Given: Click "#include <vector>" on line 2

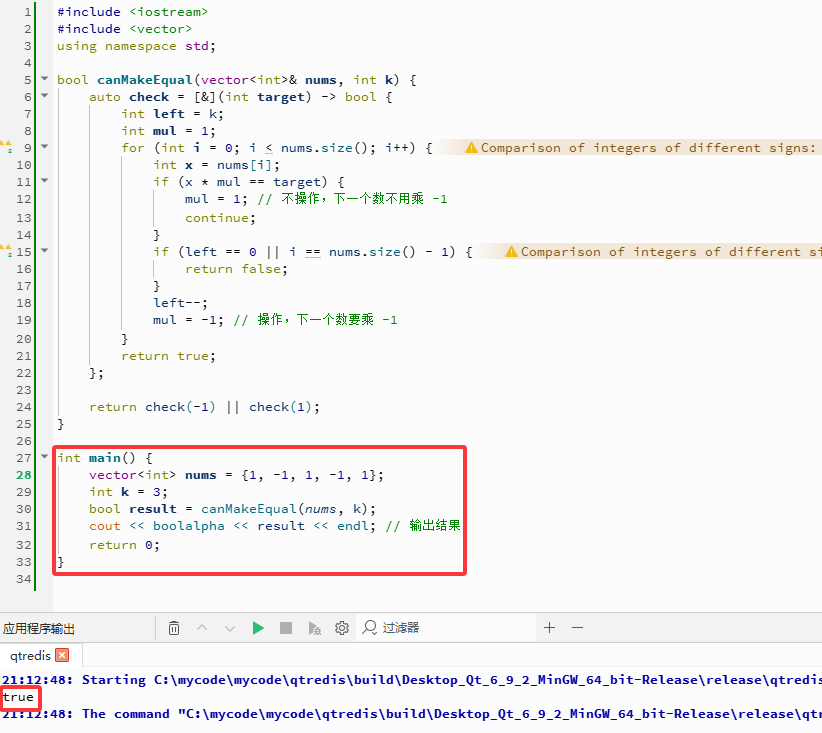Looking at the screenshot, I should click(x=124, y=29).
